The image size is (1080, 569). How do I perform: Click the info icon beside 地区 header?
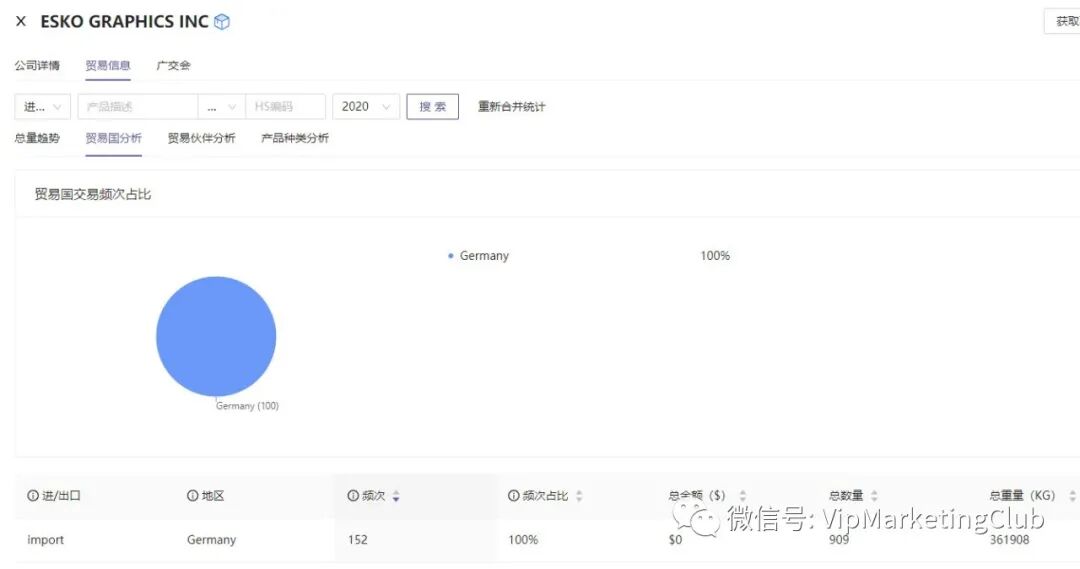(192, 495)
